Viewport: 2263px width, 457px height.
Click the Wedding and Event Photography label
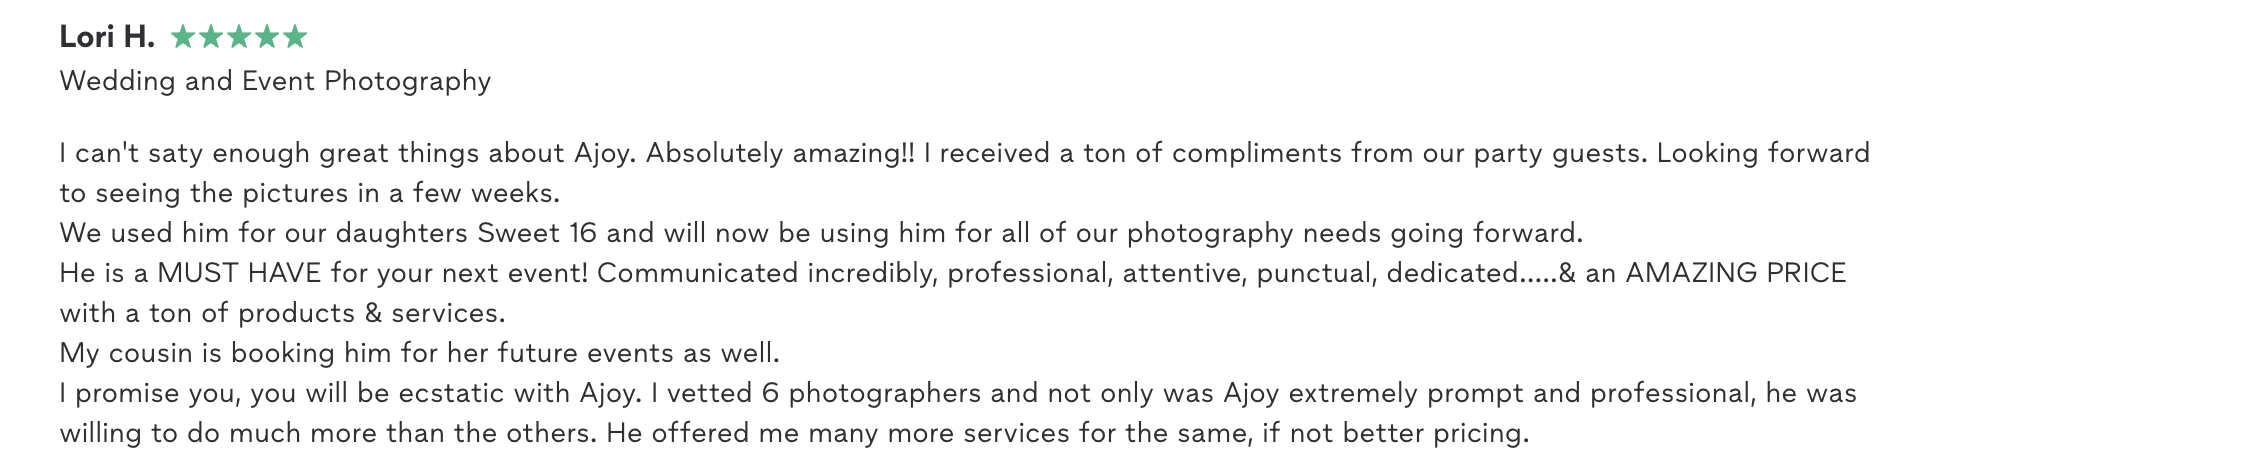275,81
